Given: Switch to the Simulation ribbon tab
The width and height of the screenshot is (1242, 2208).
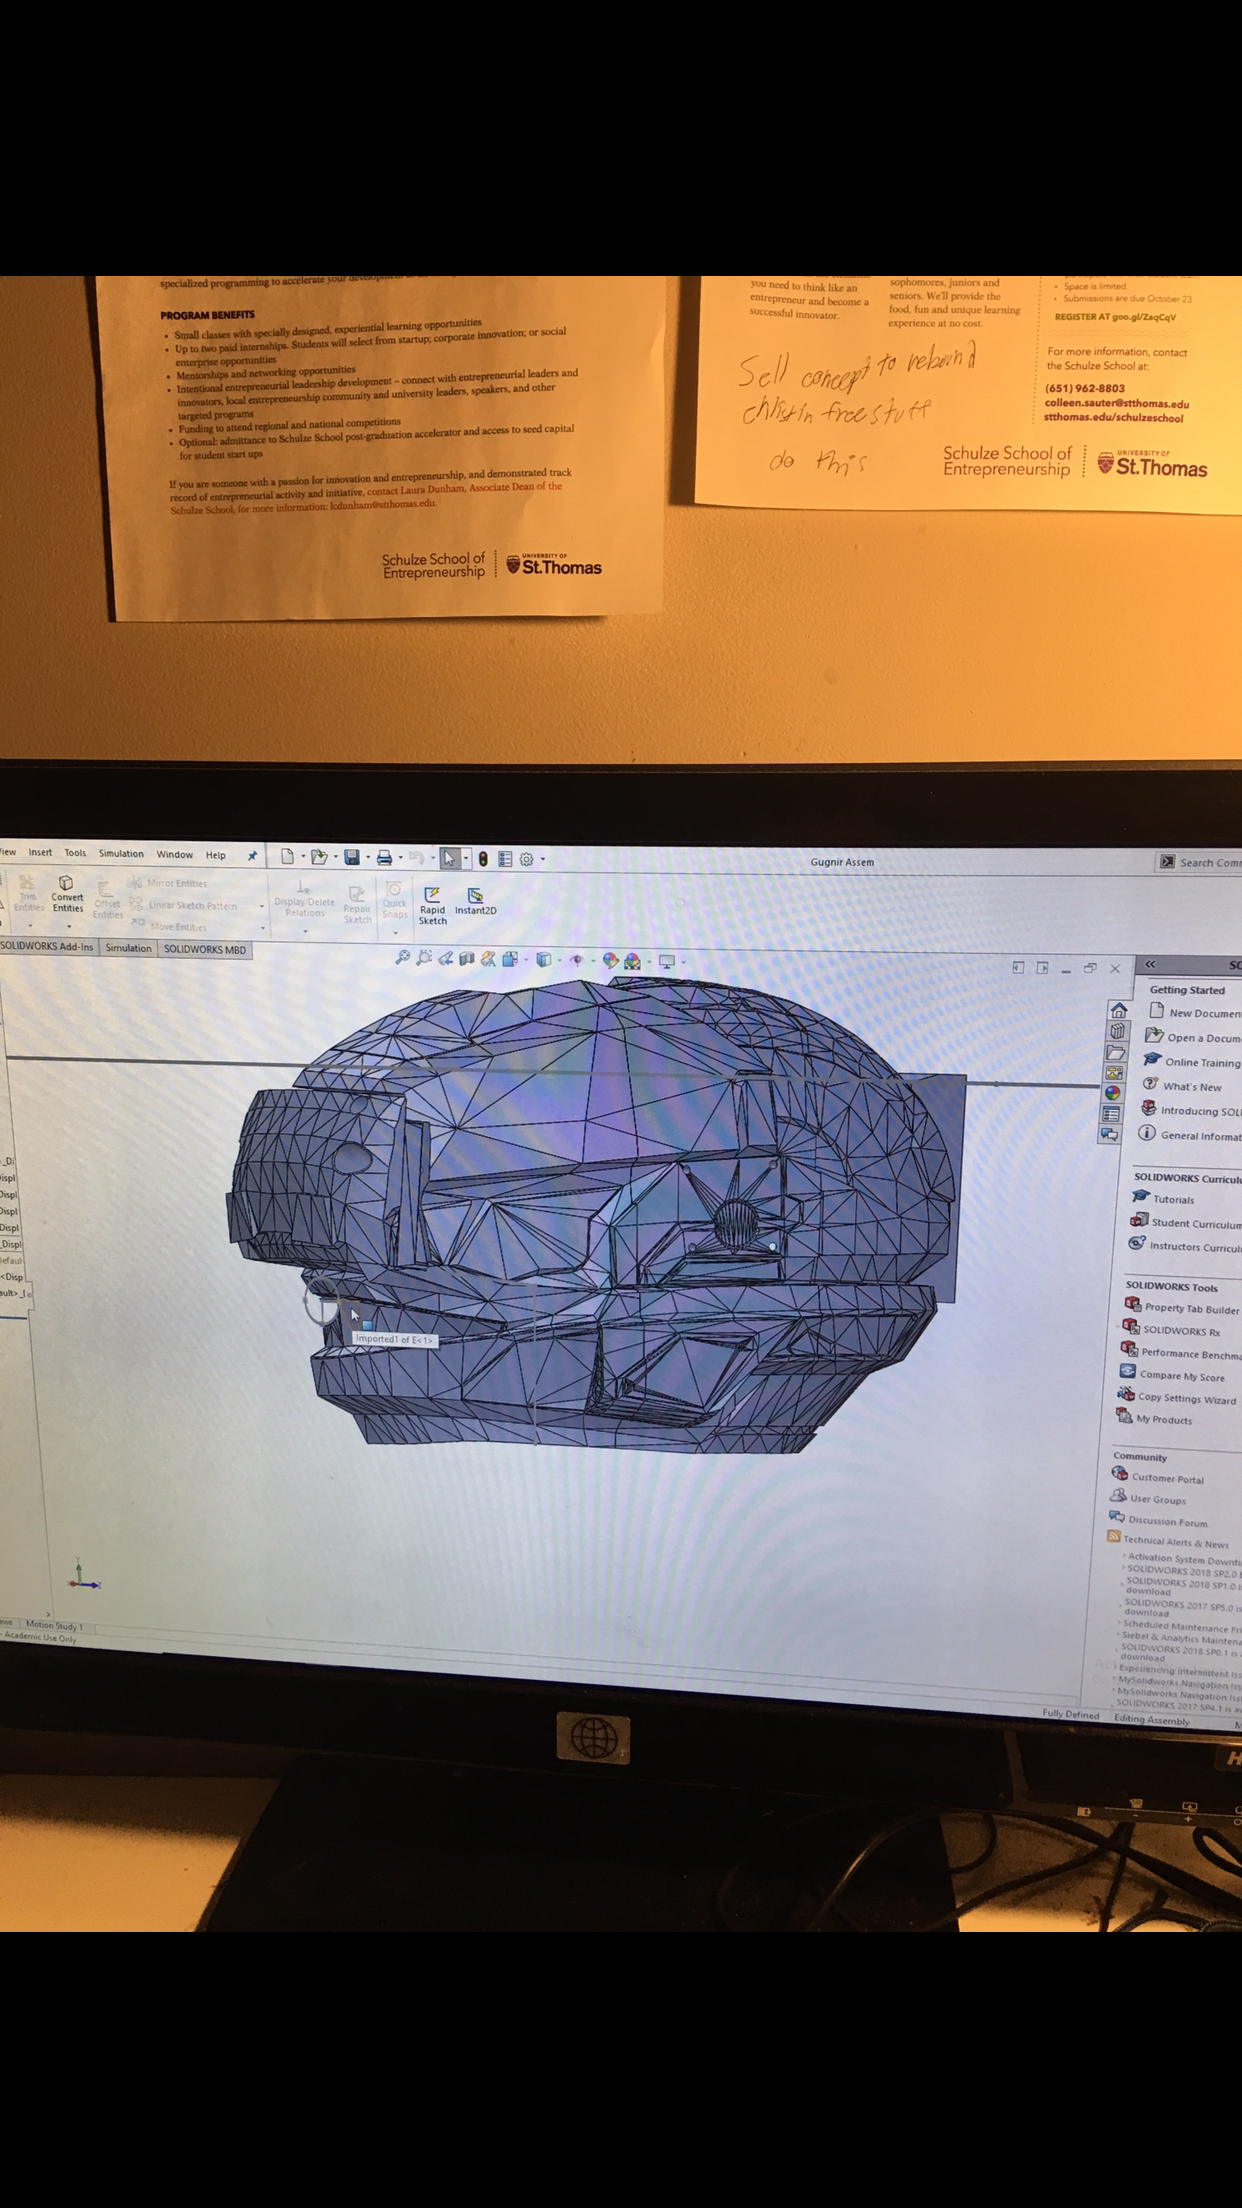Looking at the screenshot, I should coord(128,948).
